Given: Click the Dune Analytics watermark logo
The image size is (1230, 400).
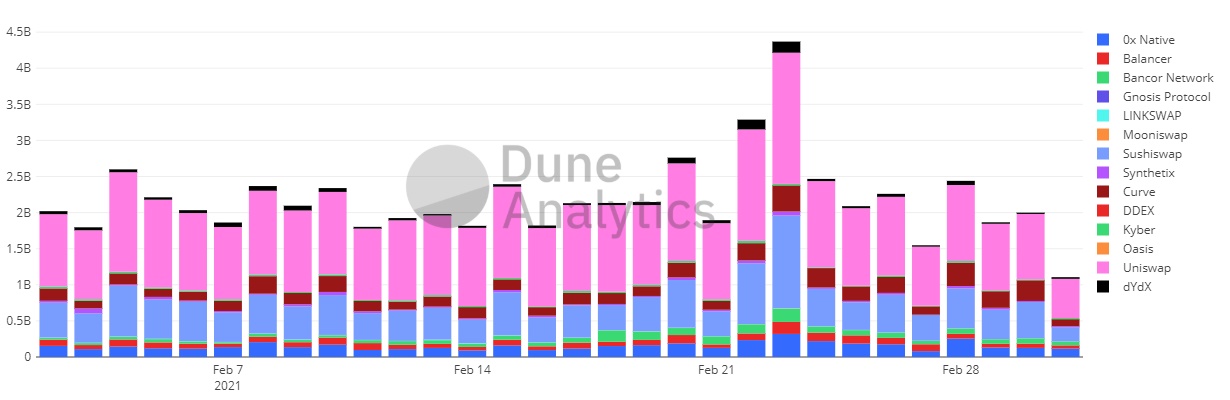Looking at the screenshot, I should tap(447, 185).
